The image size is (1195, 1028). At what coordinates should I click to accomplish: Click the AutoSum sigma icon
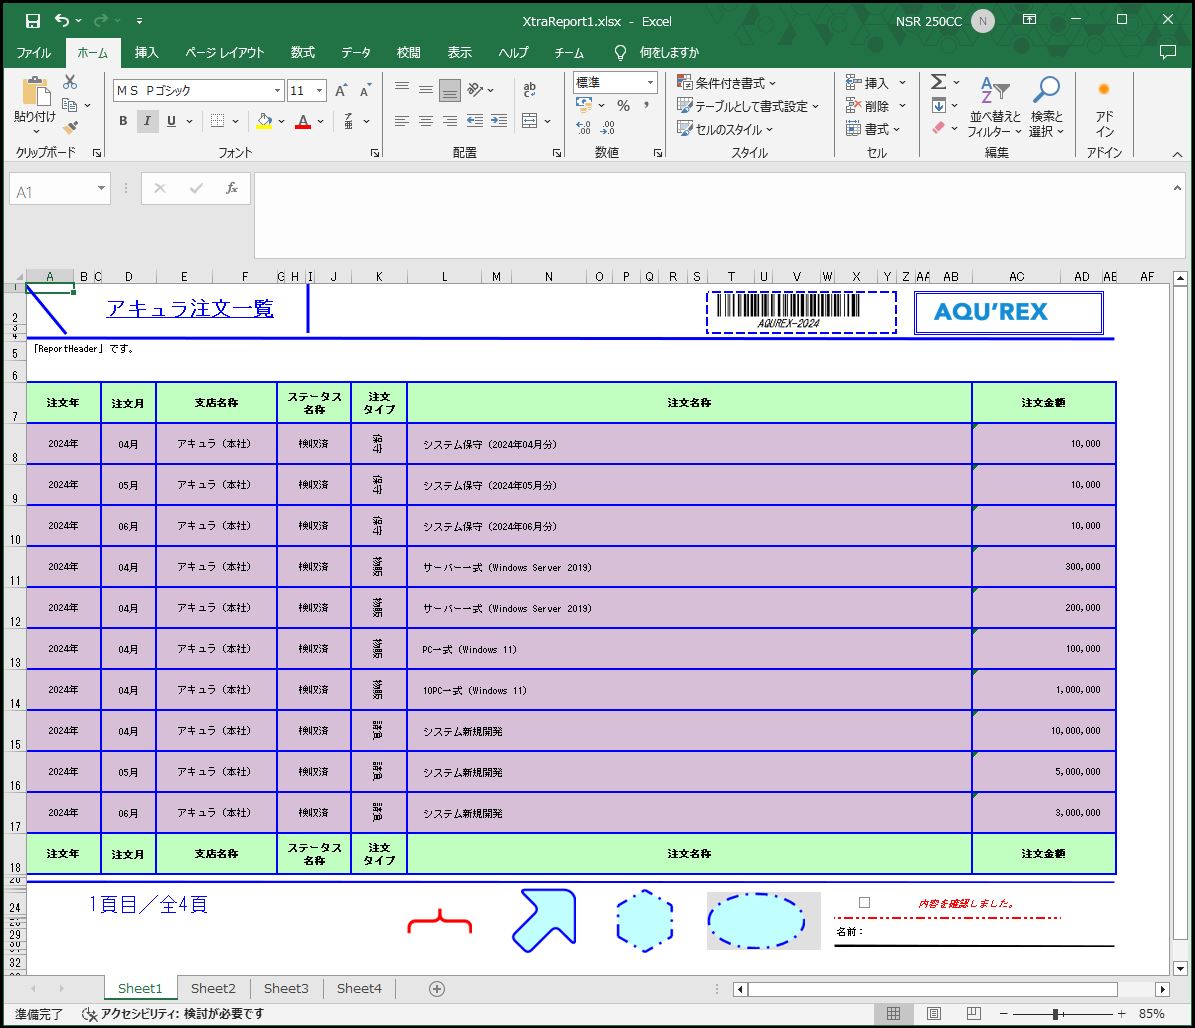(938, 82)
